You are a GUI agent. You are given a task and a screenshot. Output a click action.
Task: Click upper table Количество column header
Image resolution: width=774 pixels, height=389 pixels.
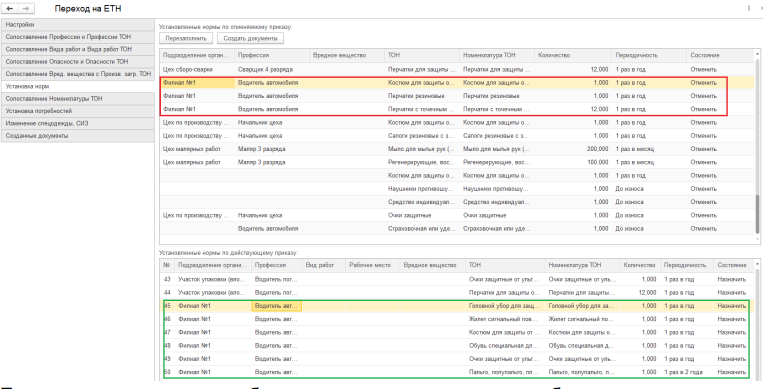573,55
